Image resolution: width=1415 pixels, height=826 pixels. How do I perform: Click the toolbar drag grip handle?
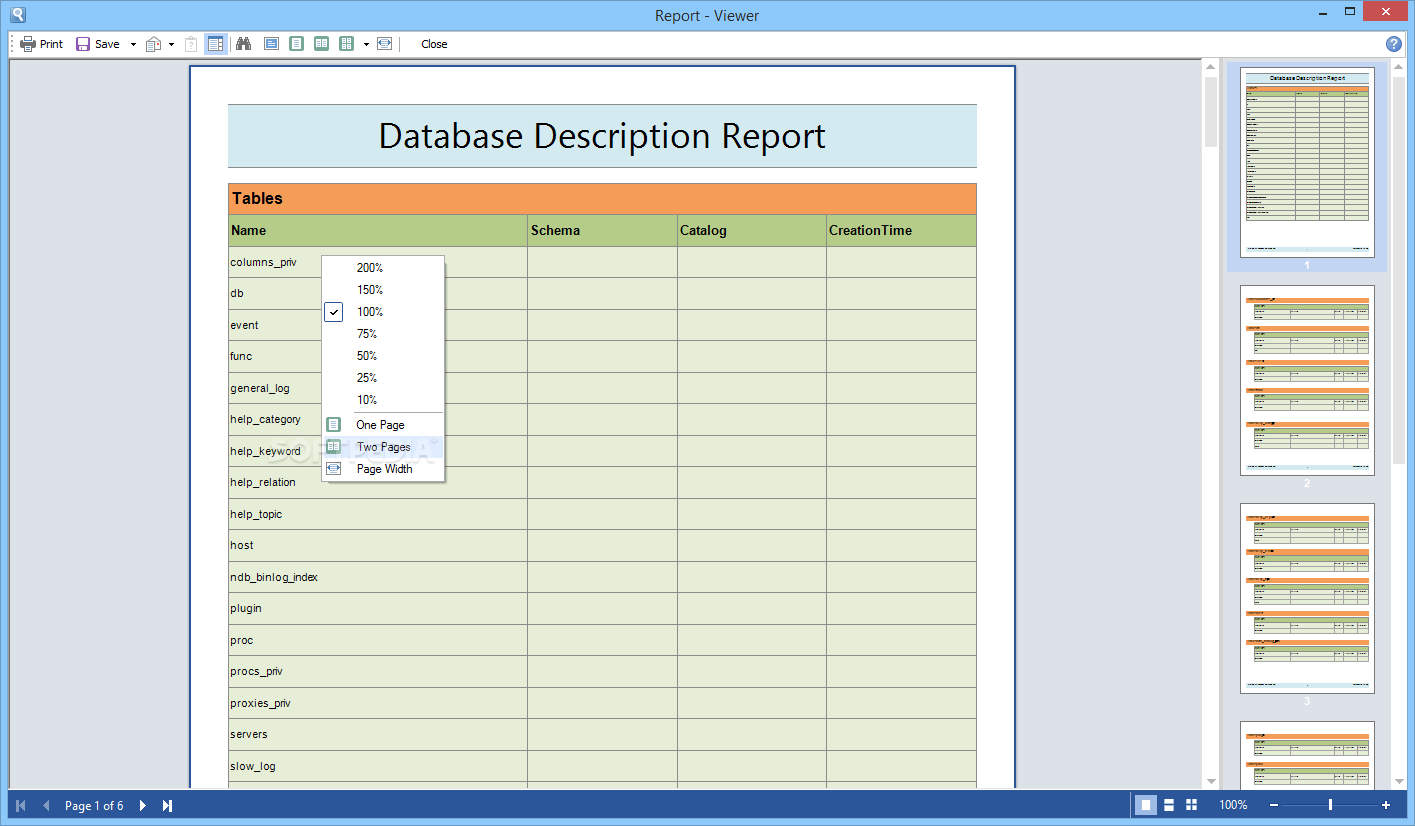[13, 44]
